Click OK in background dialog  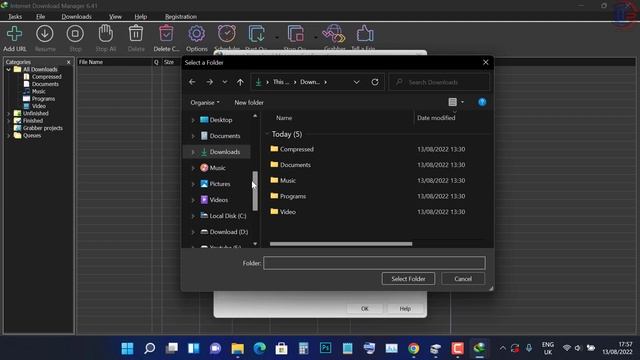[x=364, y=309]
